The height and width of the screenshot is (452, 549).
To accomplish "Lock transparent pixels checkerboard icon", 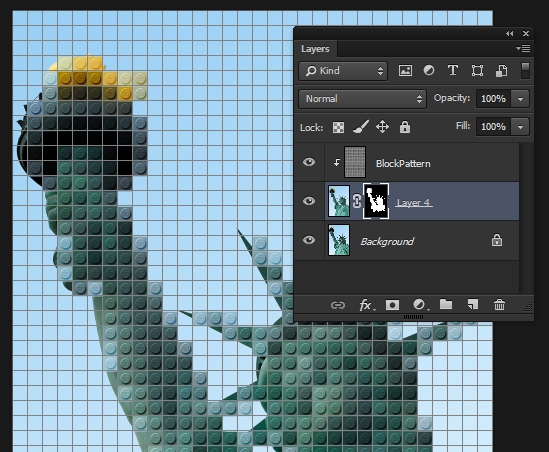I will pos(338,127).
